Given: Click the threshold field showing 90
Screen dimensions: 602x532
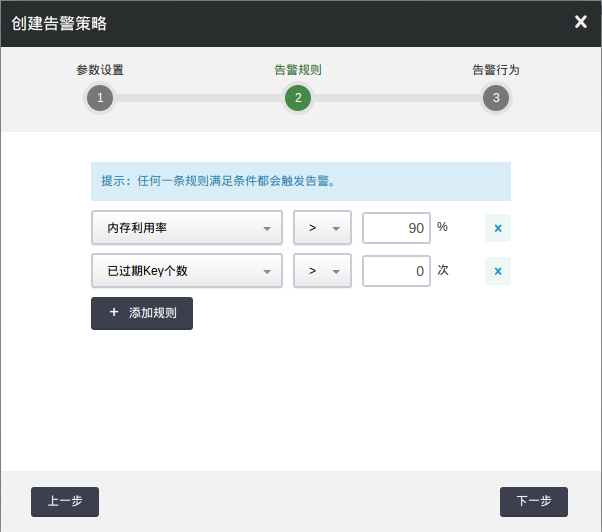Looking at the screenshot, I should (396, 228).
